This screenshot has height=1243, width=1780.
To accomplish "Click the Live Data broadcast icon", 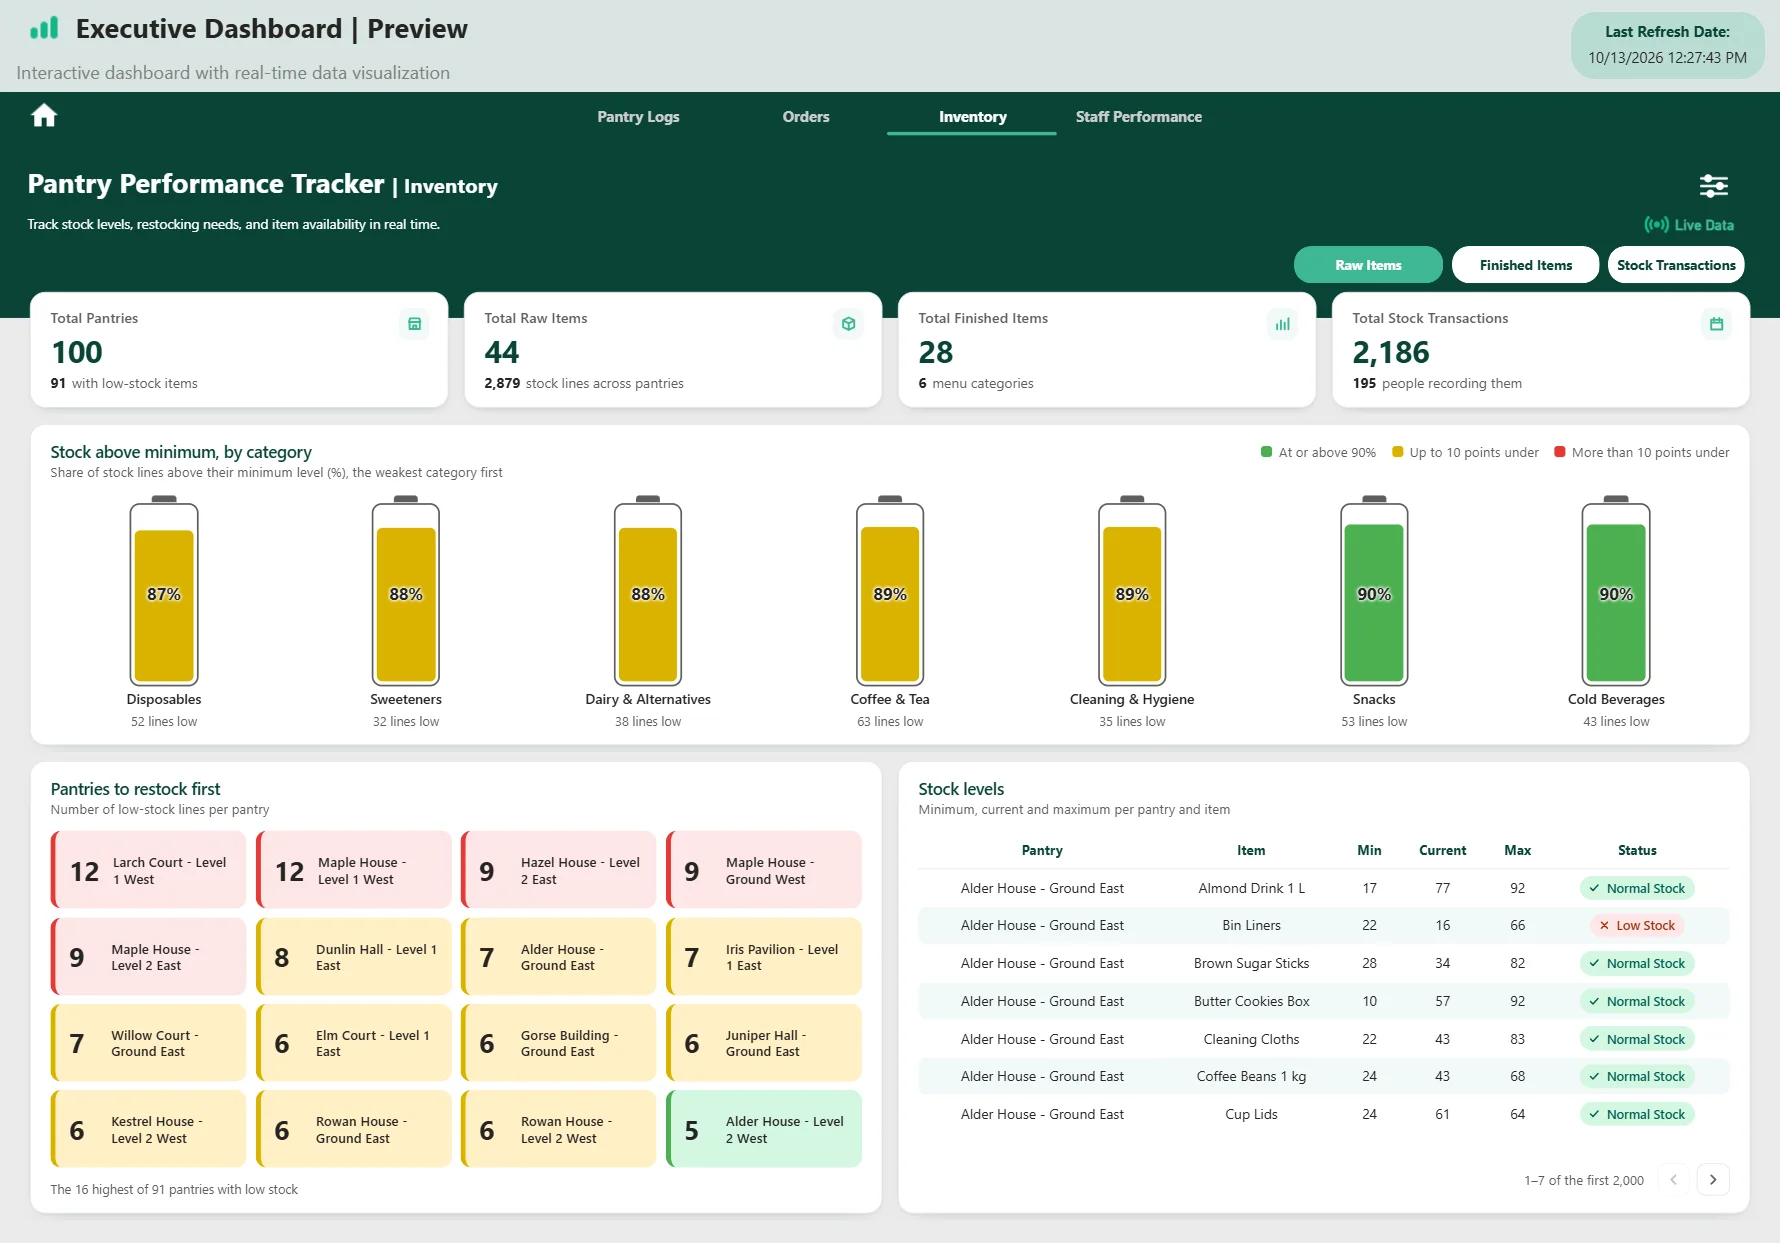I will 1656,225.
